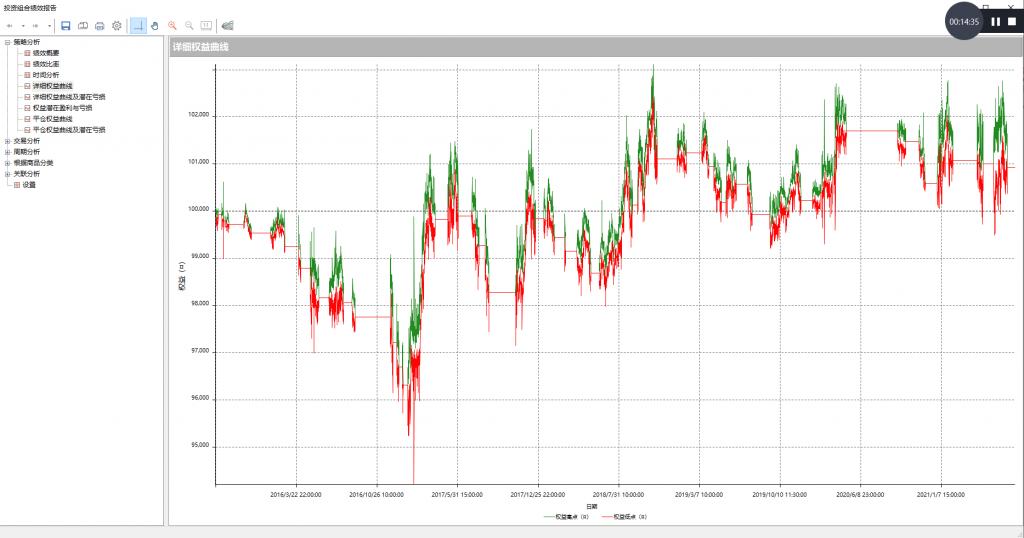
Task: Select the hand pan tool
Action: click(155, 26)
